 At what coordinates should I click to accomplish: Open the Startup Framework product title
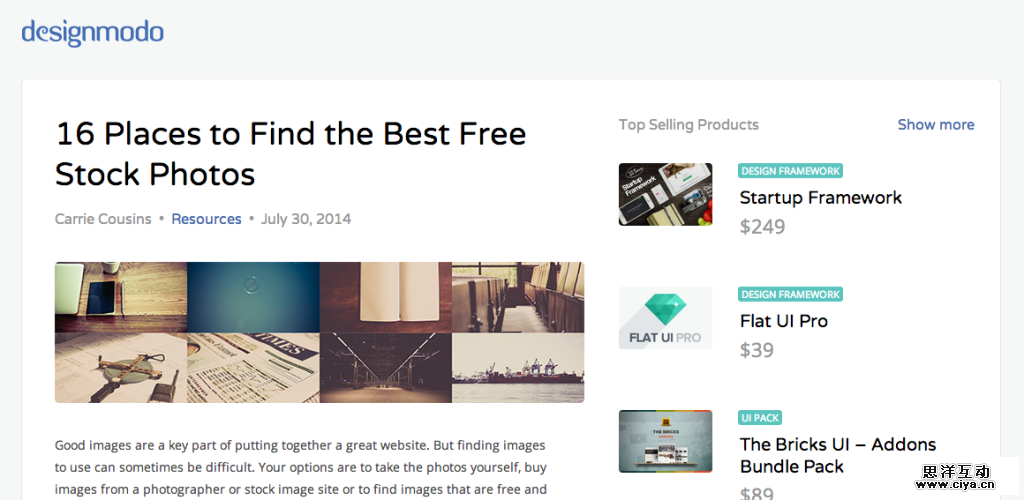click(820, 198)
